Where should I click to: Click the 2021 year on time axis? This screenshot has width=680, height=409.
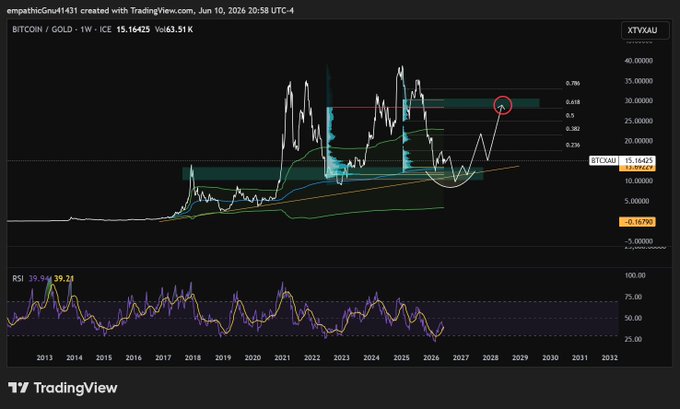282,358
